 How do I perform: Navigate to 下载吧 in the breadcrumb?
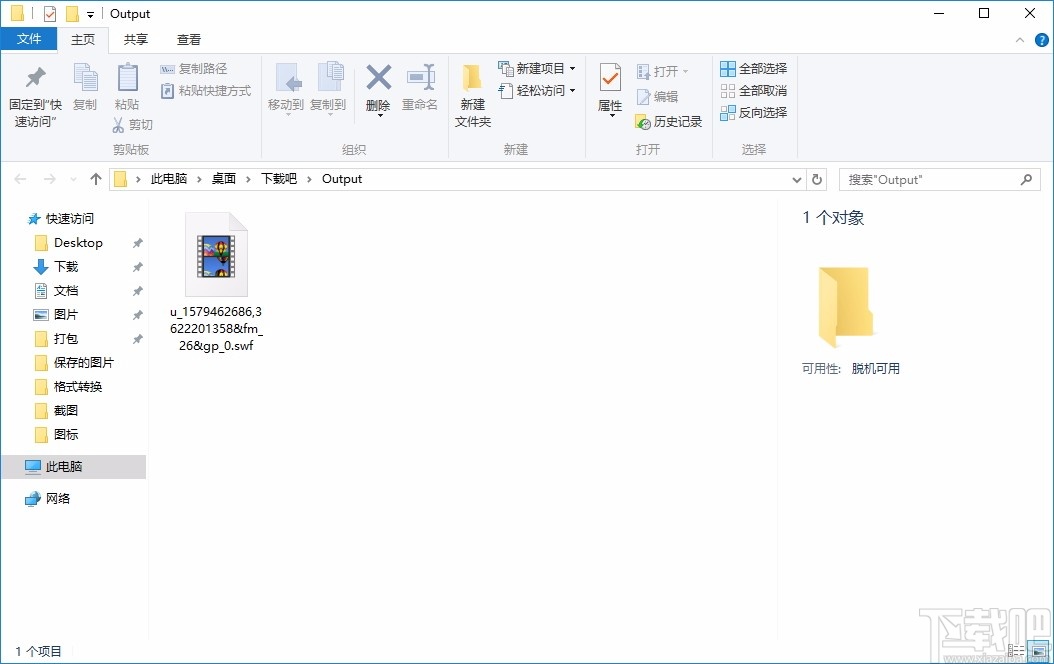pos(276,179)
